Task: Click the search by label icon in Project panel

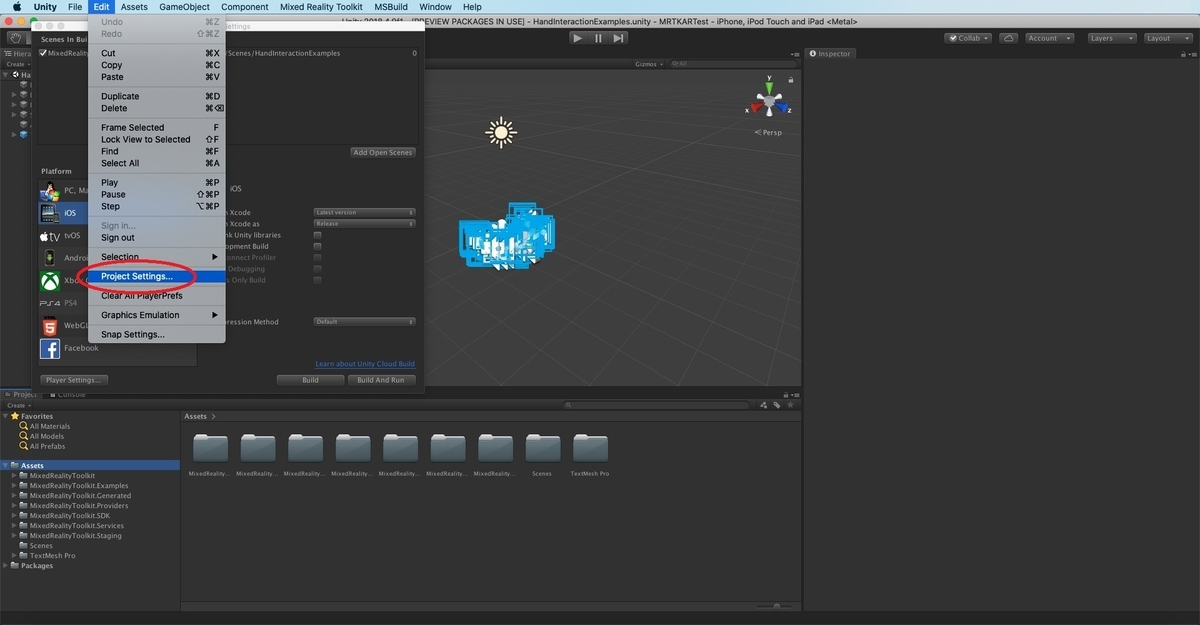Action: (x=777, y=405)
